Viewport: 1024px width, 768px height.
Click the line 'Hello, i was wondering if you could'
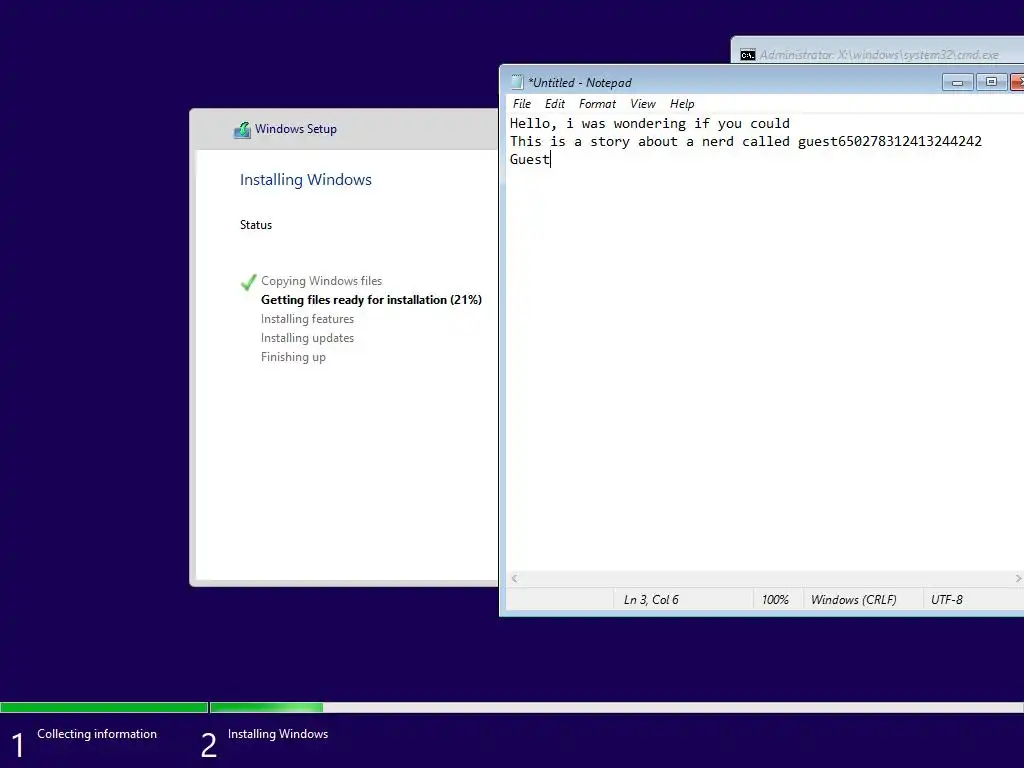(x=650, y=123)
